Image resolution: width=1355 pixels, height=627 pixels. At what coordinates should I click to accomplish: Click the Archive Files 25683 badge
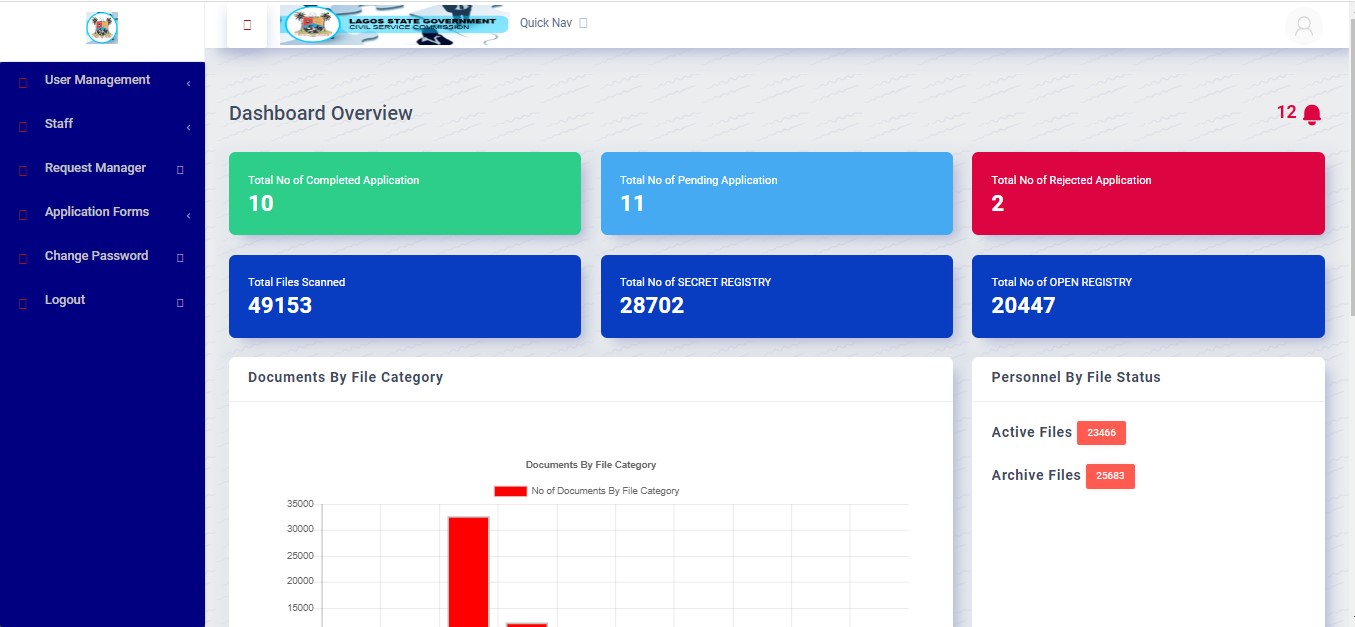click(x=1109, y=476)
